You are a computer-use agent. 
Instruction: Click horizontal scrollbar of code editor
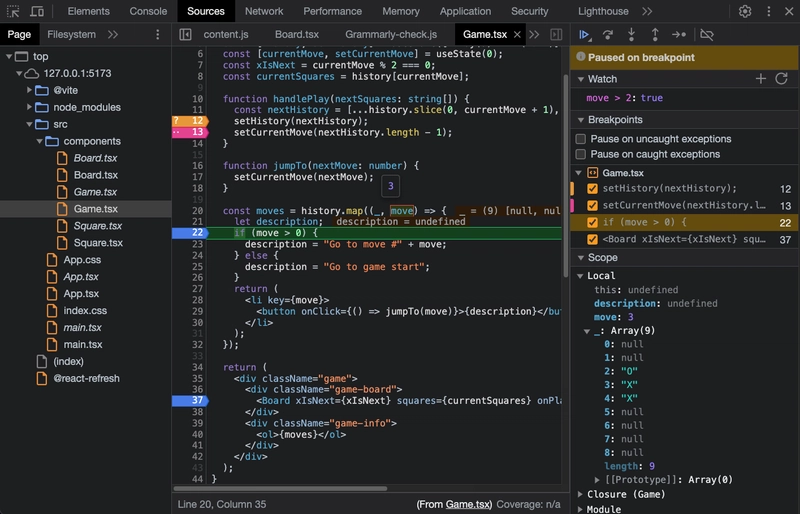[280, 488]
